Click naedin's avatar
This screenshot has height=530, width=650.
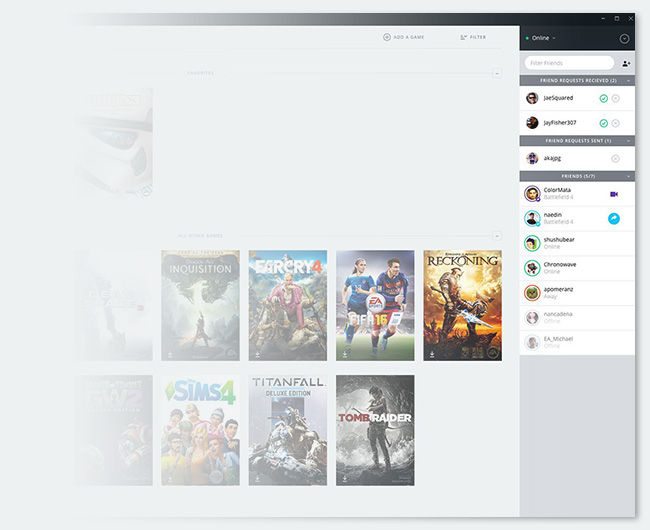tap(532, 218)
